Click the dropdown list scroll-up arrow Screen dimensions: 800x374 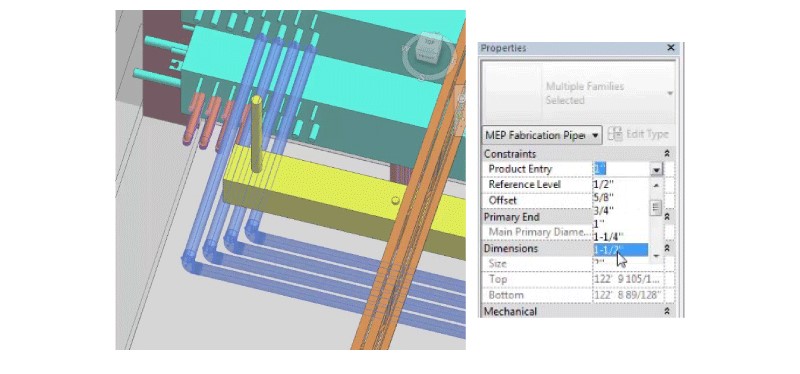(656, 185)
